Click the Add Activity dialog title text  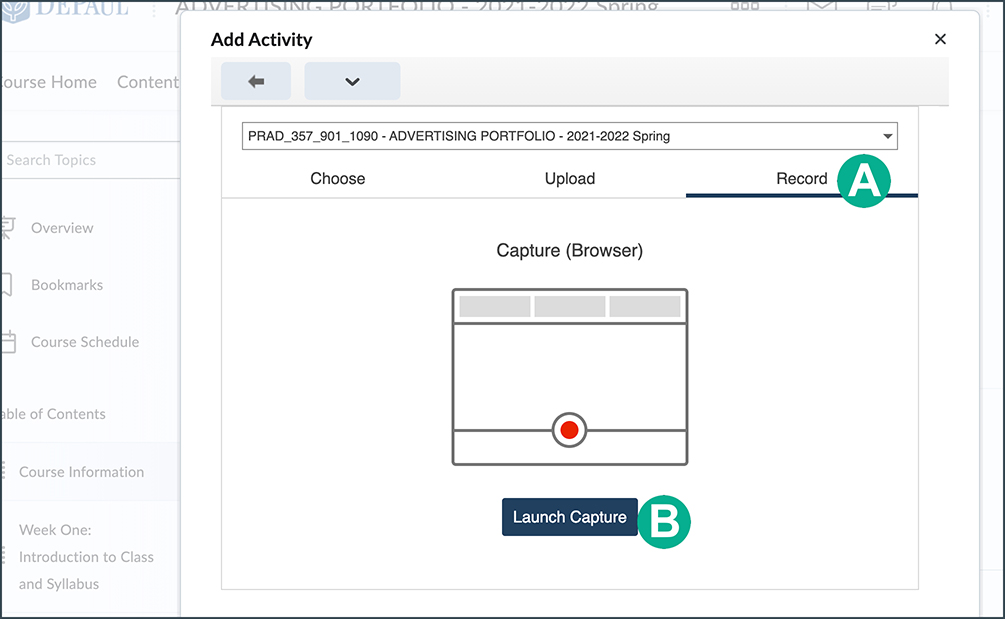262,40
